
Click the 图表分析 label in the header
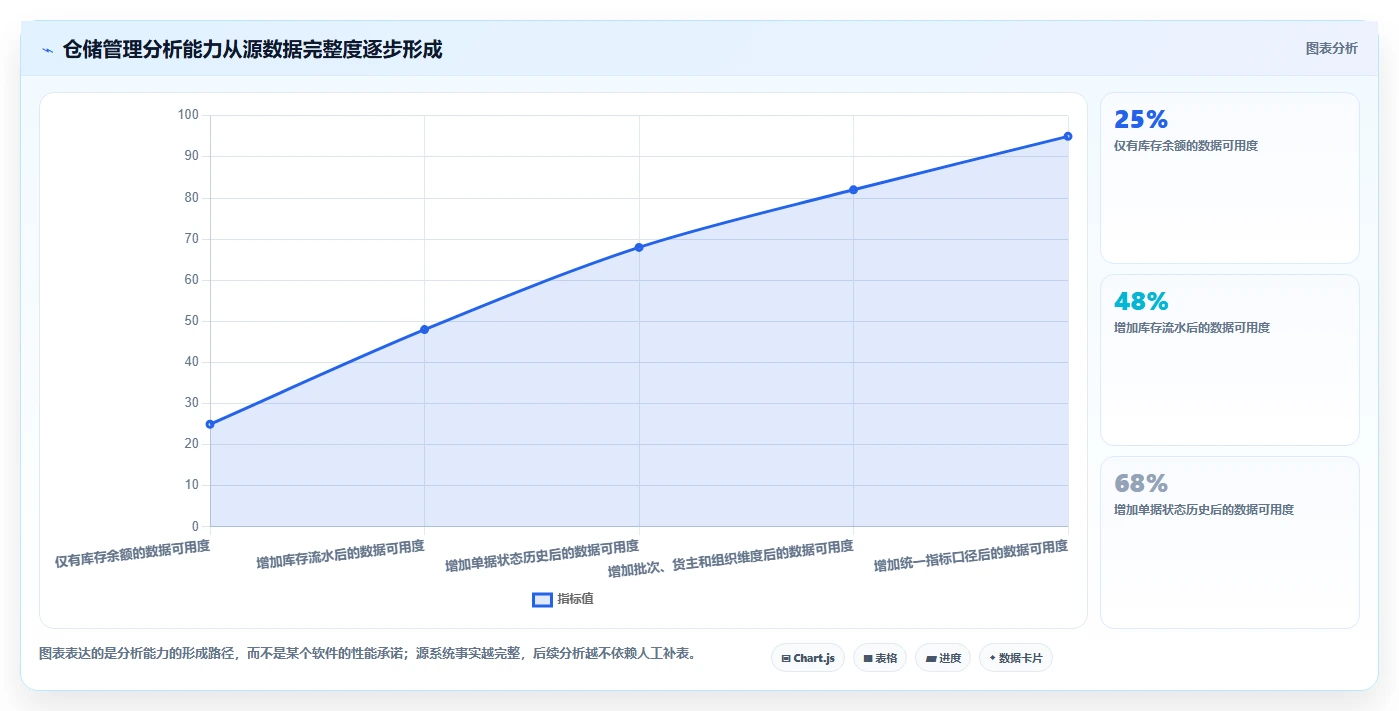click(1331, 49)
